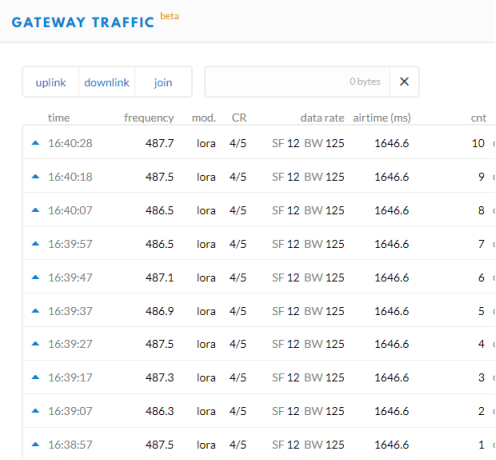Select the airtime (ms) column header
This screenshot has width=496, height=460.
coord(382,118)
